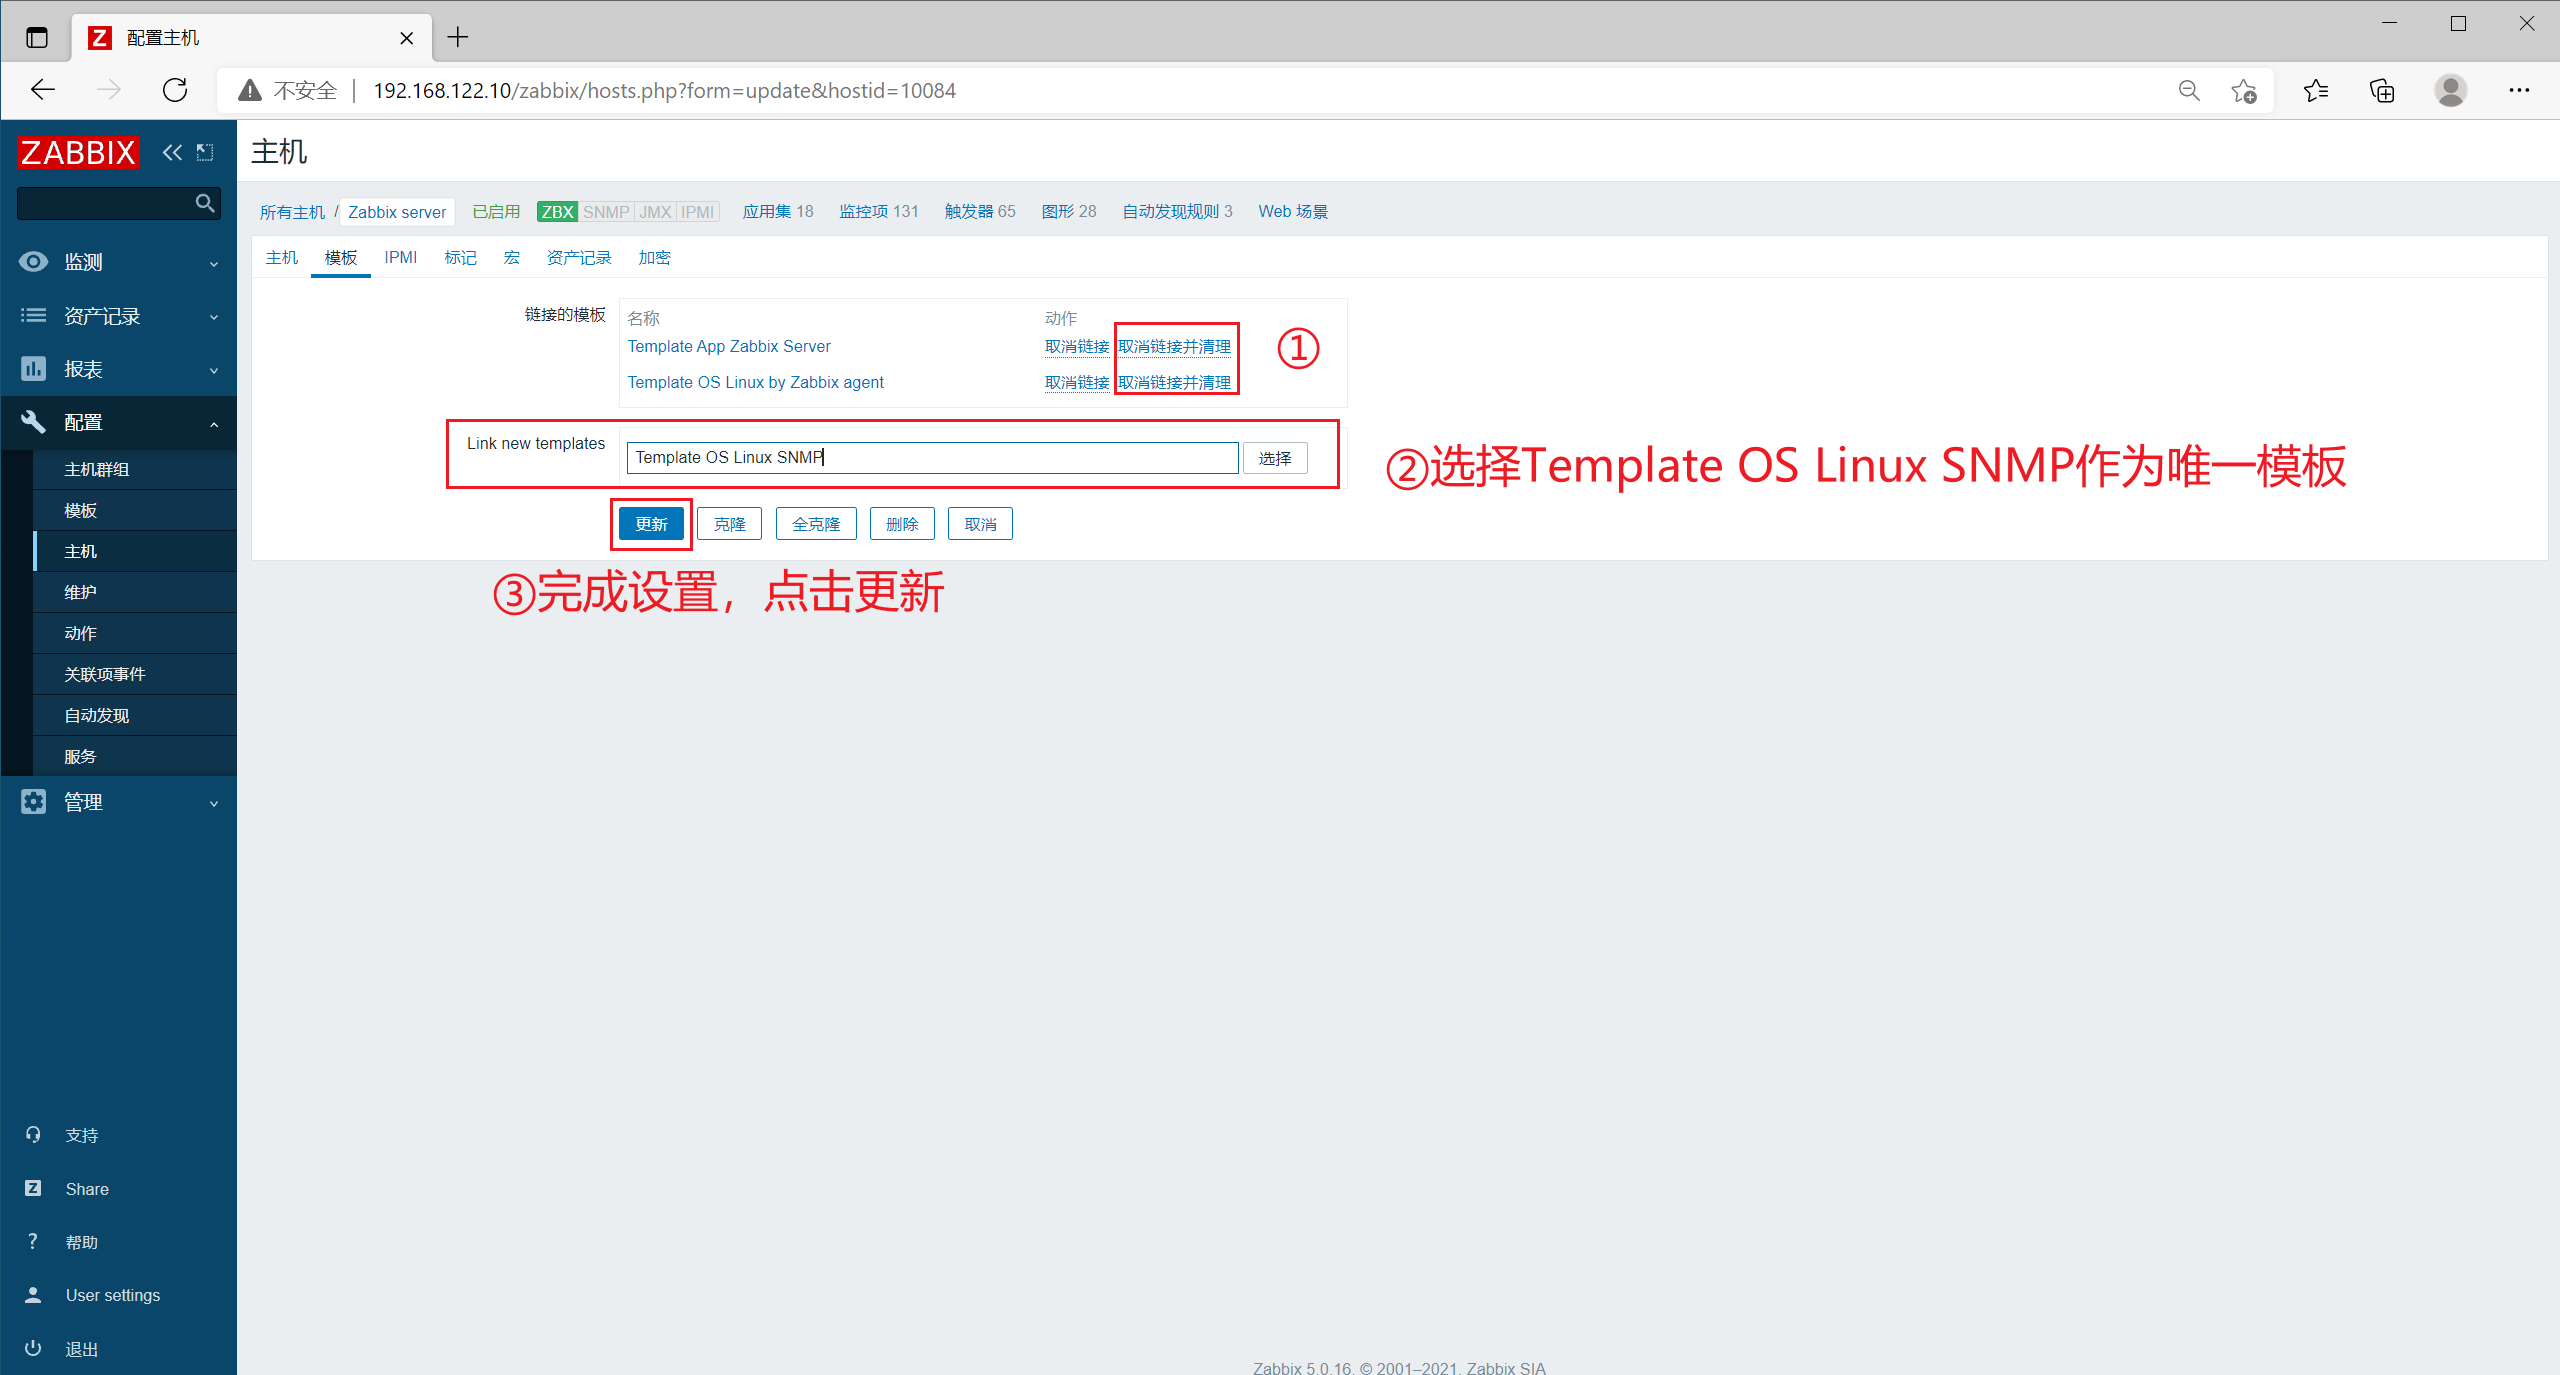Click the power icon beside 退出
Viewport: 2560px width, 1375px height.
[33, 1348]
